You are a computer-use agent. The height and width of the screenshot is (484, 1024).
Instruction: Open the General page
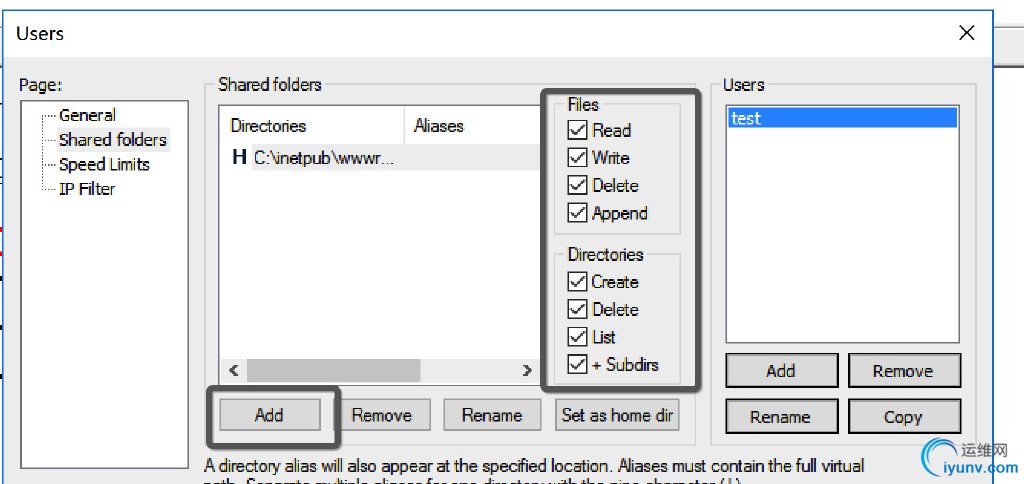pyautogui.click(x=87, y=115)
